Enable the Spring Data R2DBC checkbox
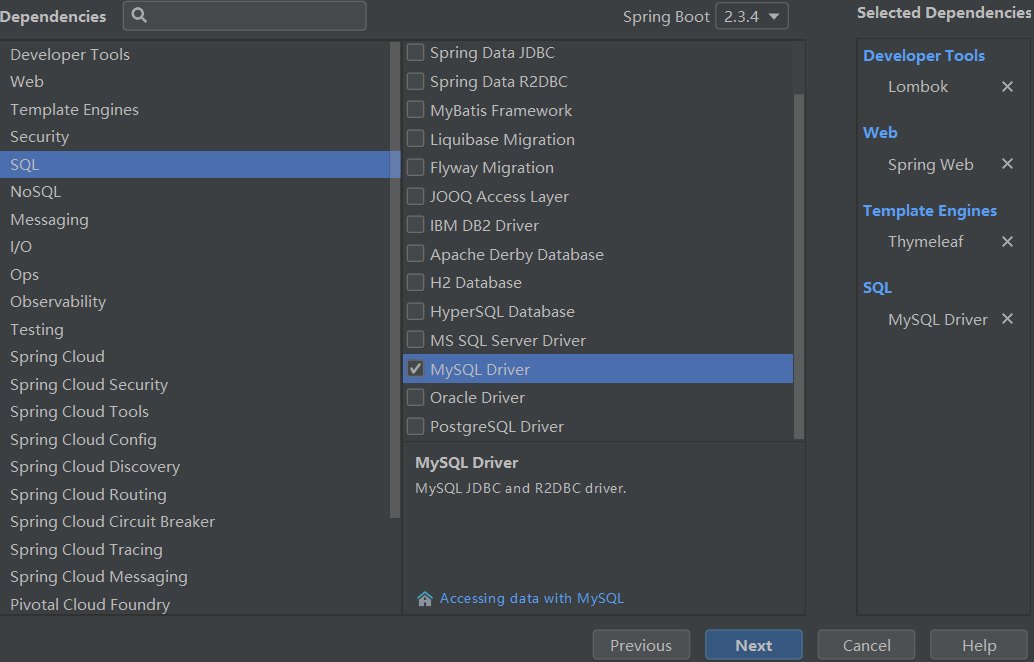This screenshot has width=1034, height=662. click(x=415, y=81)
